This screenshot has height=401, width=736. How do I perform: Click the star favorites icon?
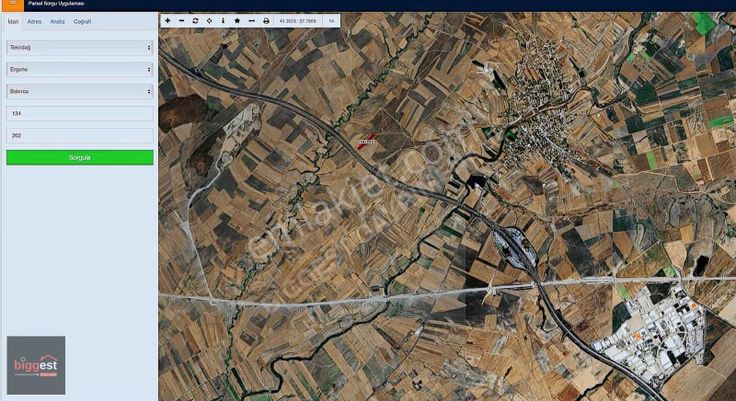237,21
